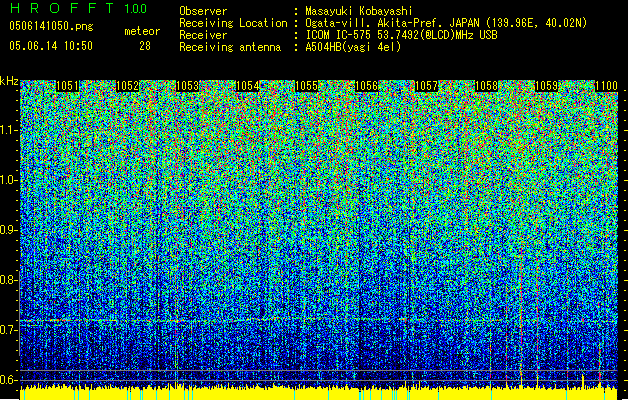The width and height of the screenshot is (629, 400).
Task: Select the 1100 time marker
Action: (606, 86)
